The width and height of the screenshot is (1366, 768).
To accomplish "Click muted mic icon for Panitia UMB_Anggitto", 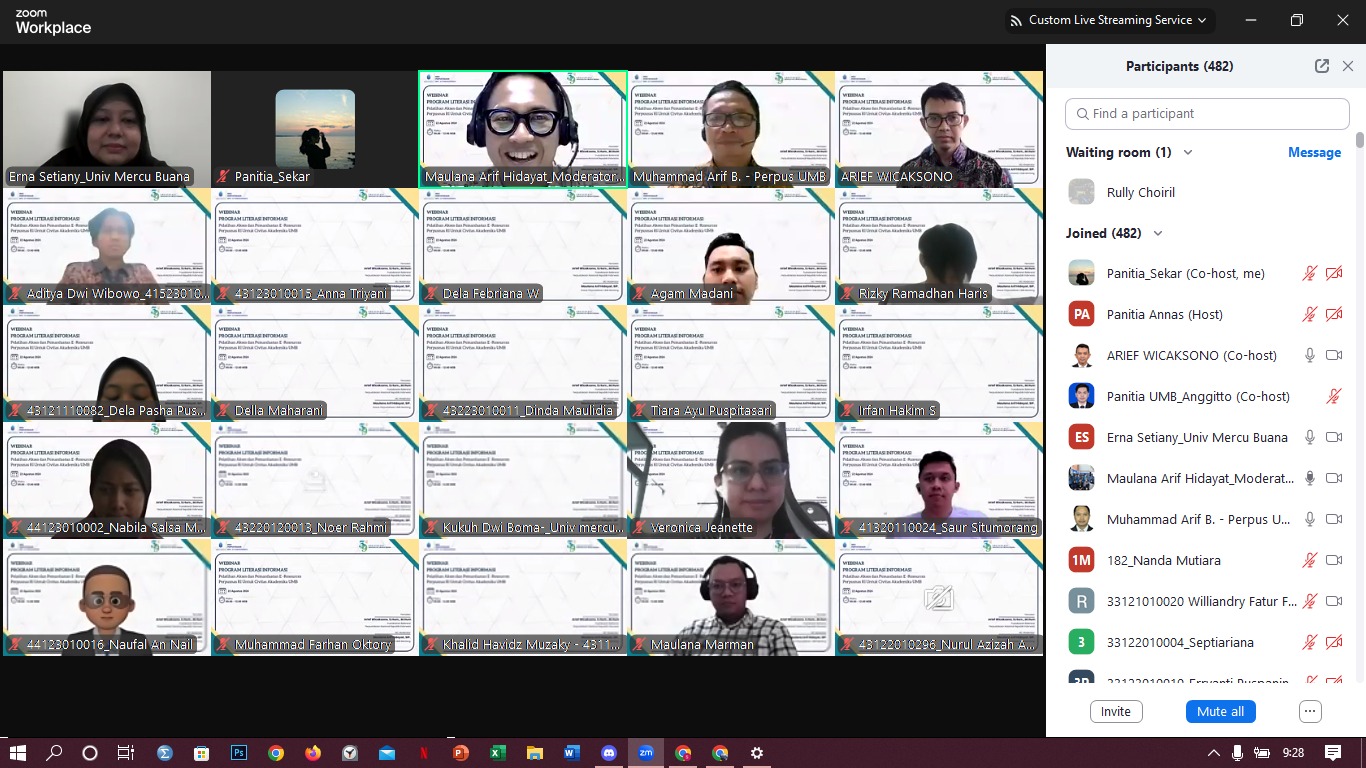I will pos(1333,396).
